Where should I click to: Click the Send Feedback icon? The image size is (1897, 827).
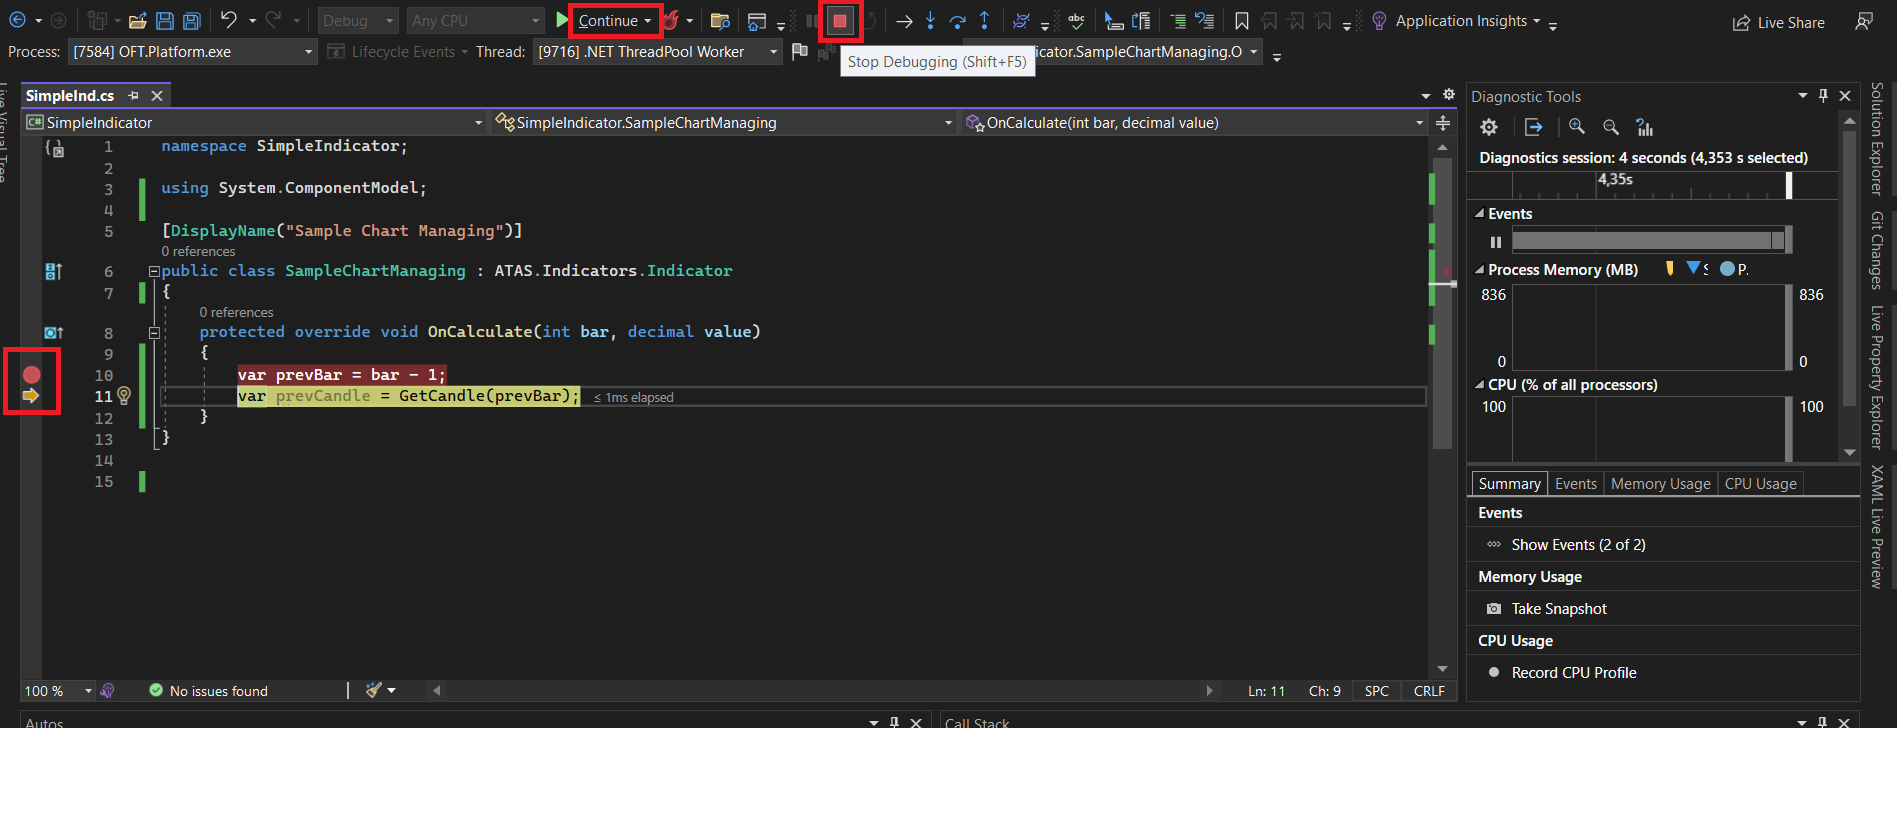1864,21
